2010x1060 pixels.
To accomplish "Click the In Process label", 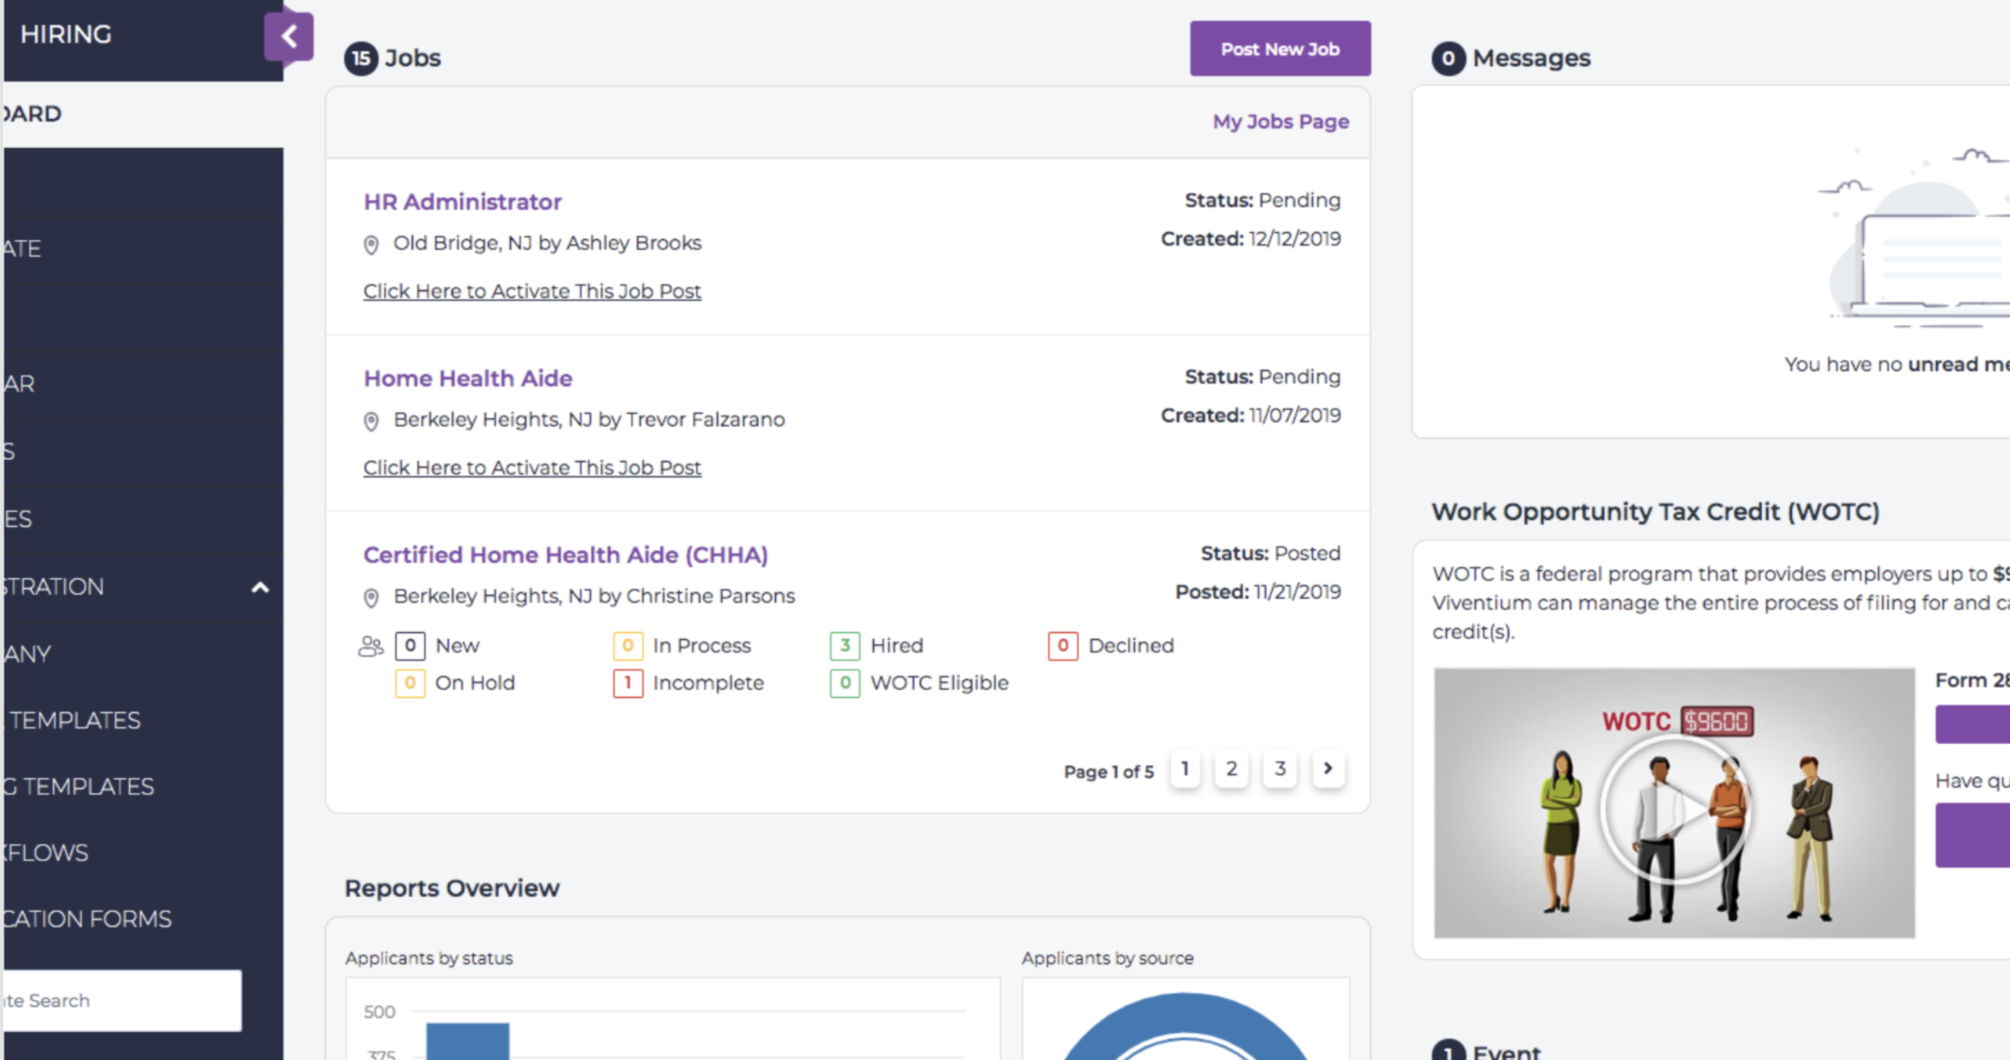I will pyautogui.click(x=702, y=646).
